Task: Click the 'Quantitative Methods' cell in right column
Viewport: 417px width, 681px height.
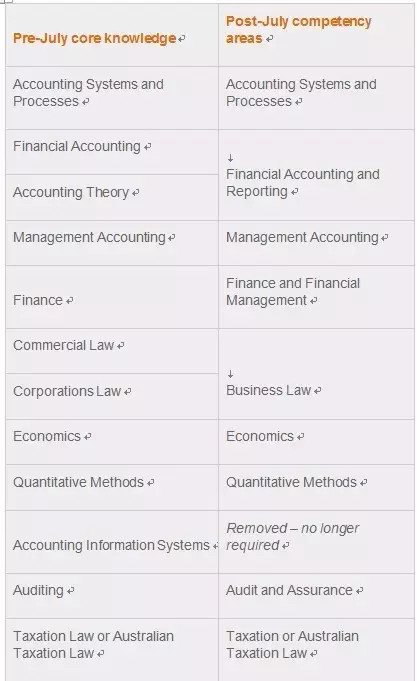Action: click(317, 487)
